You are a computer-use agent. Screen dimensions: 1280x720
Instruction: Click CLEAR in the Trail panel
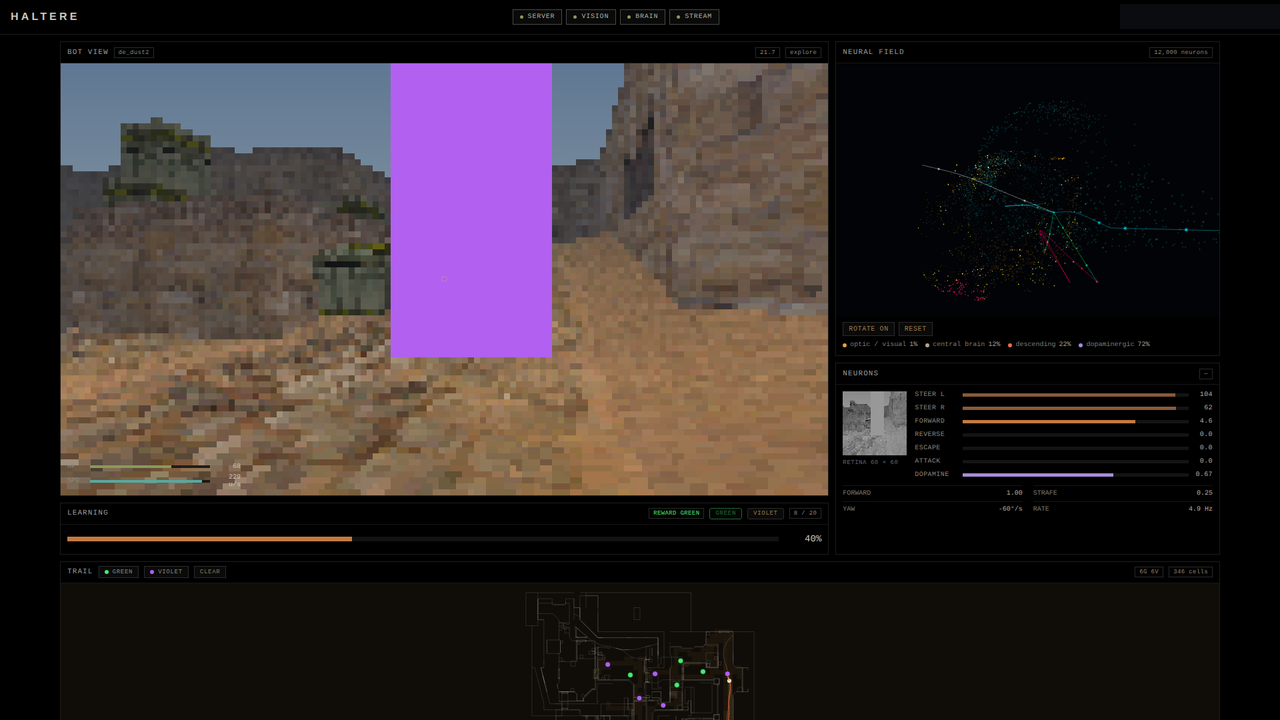[x=210, y=572]
